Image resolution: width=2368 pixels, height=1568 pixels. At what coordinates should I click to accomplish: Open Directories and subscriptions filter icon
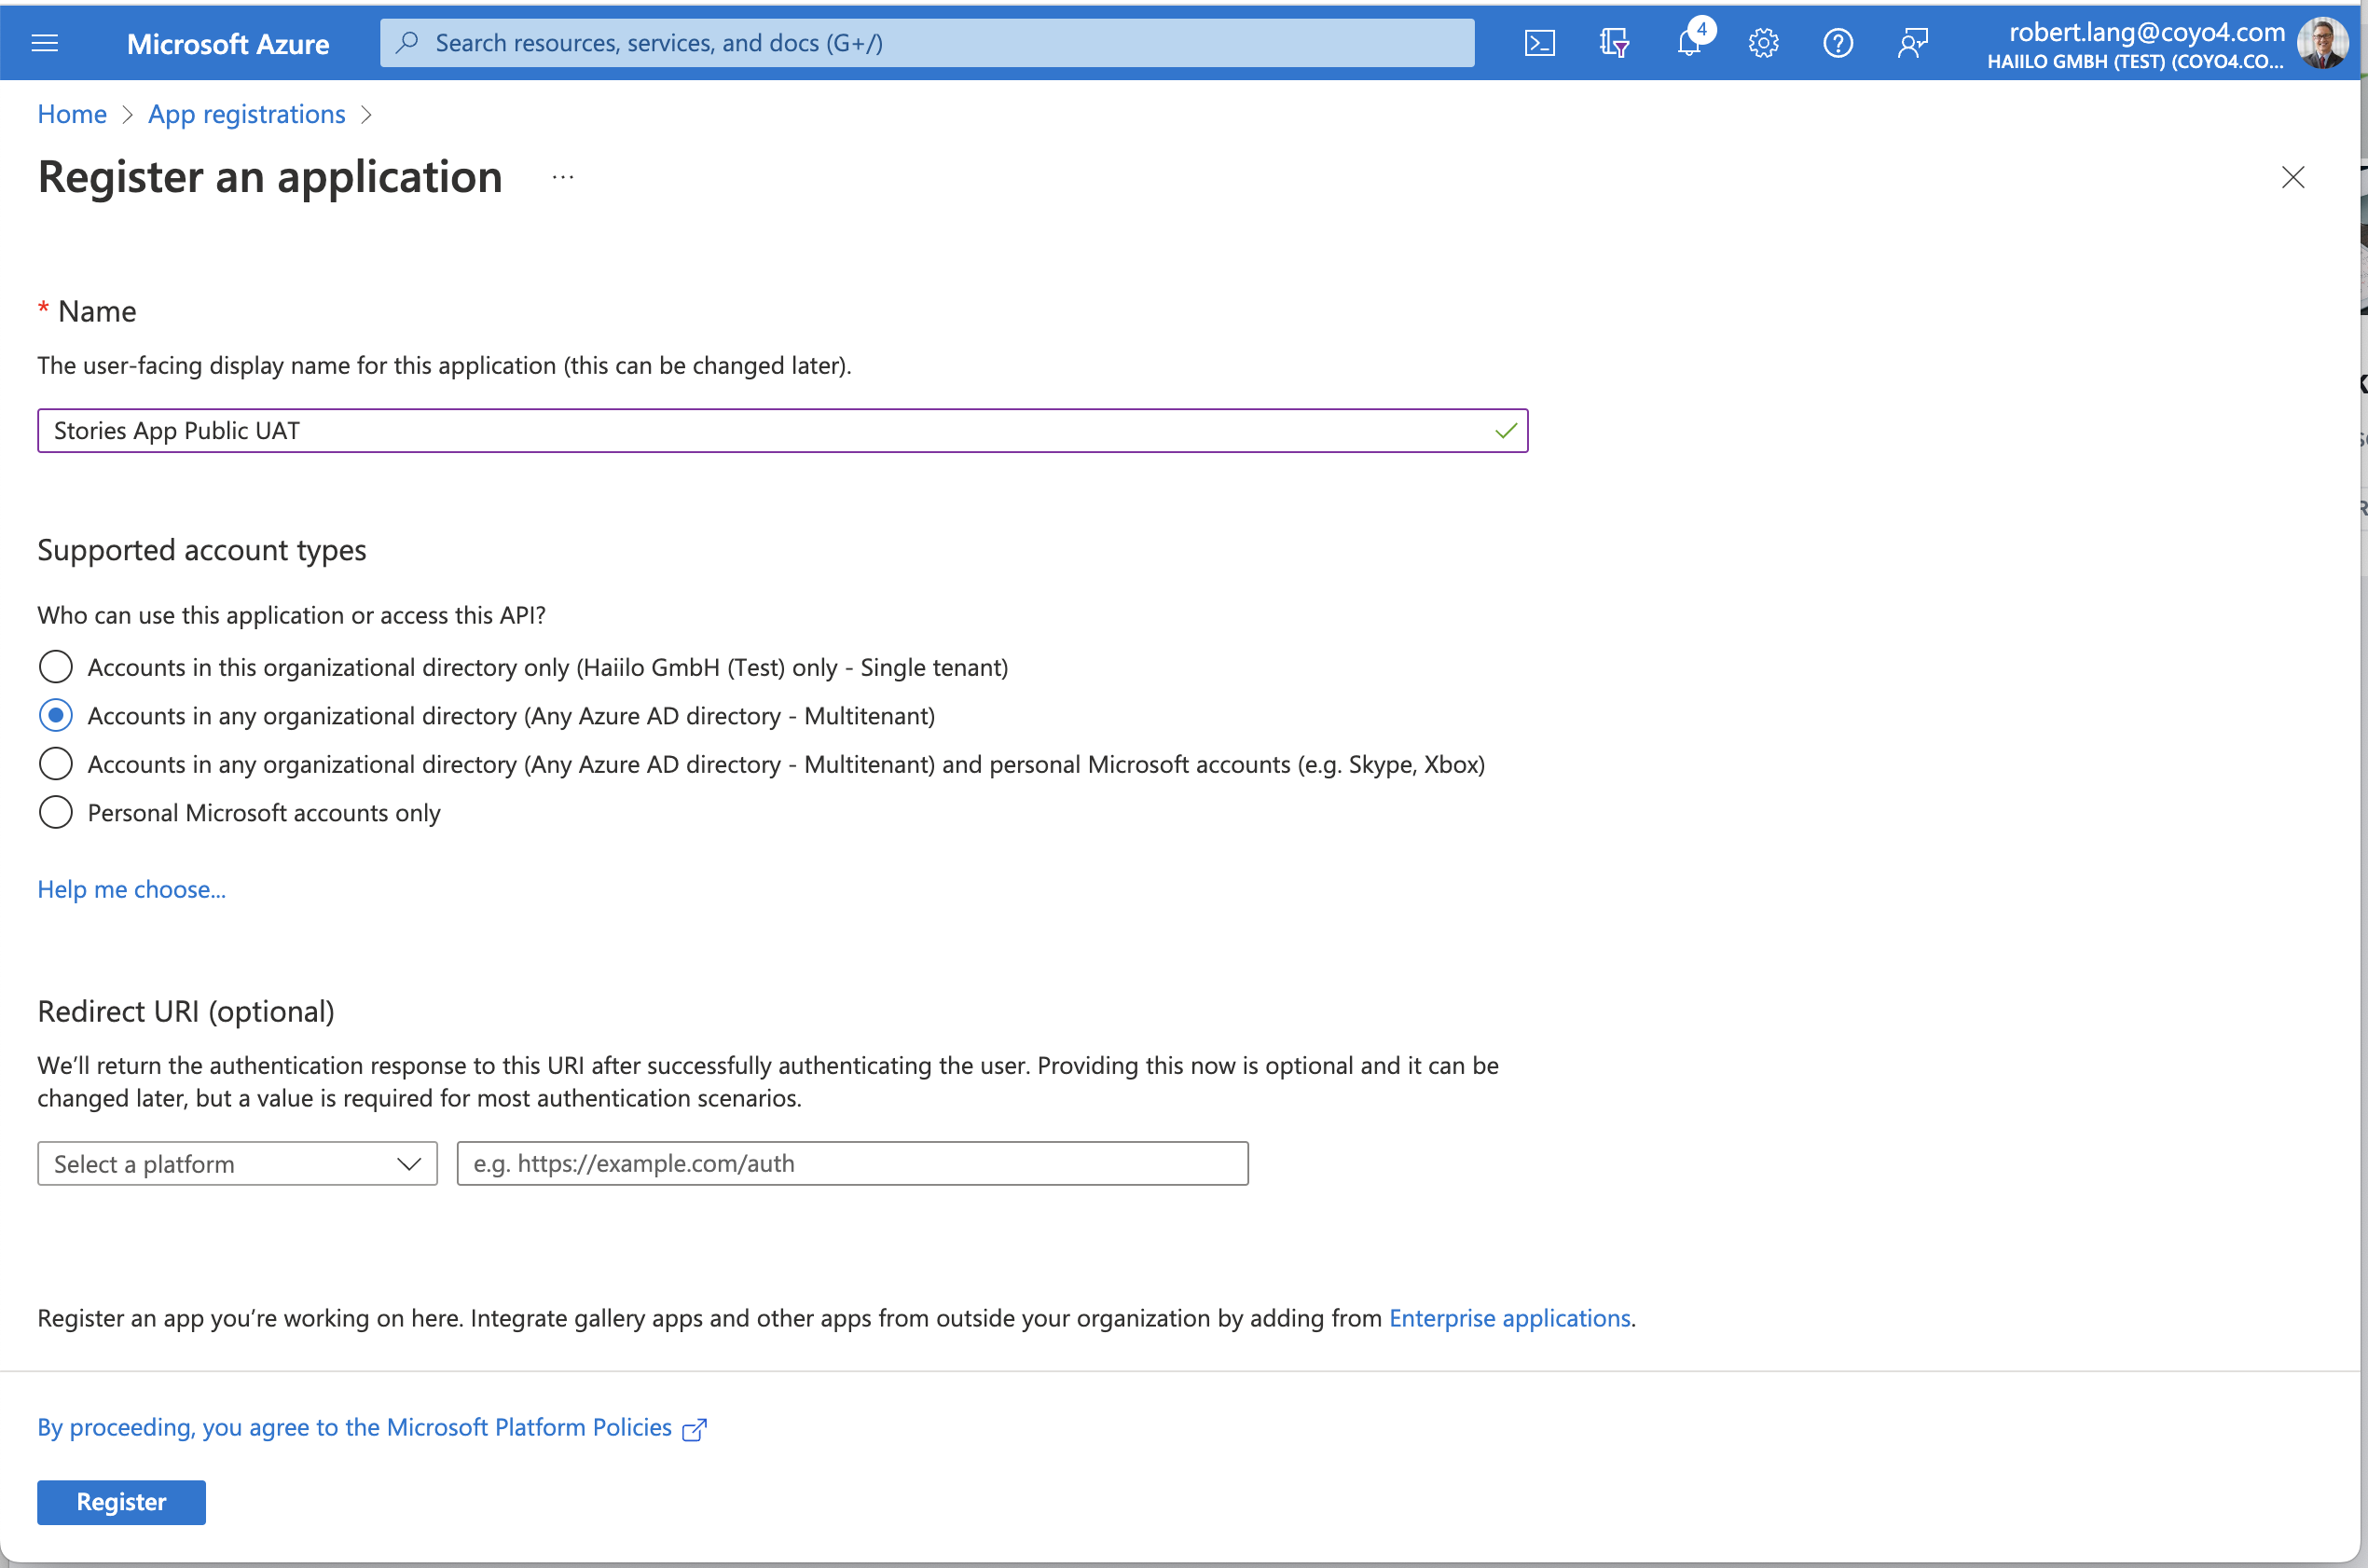(x=1614, y=43)
